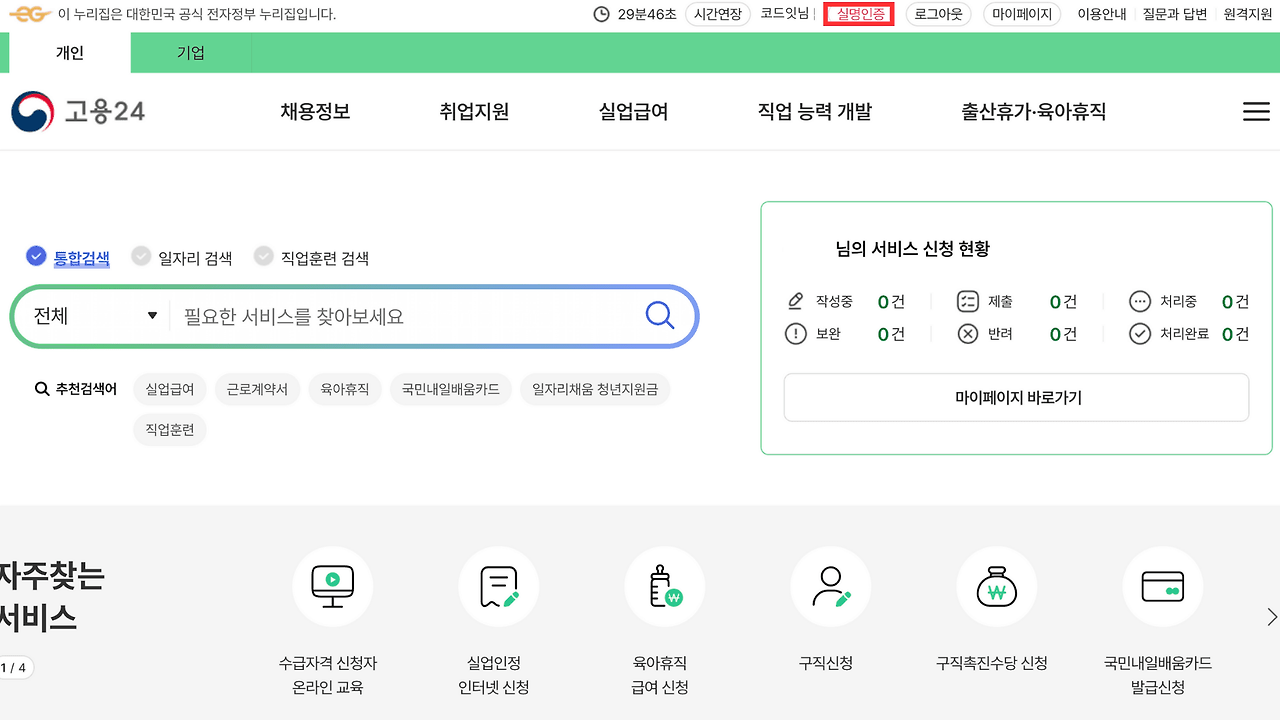Select the 직업훈련 검색 radio button
1280x720 pixels.
[x=264, y=256]
